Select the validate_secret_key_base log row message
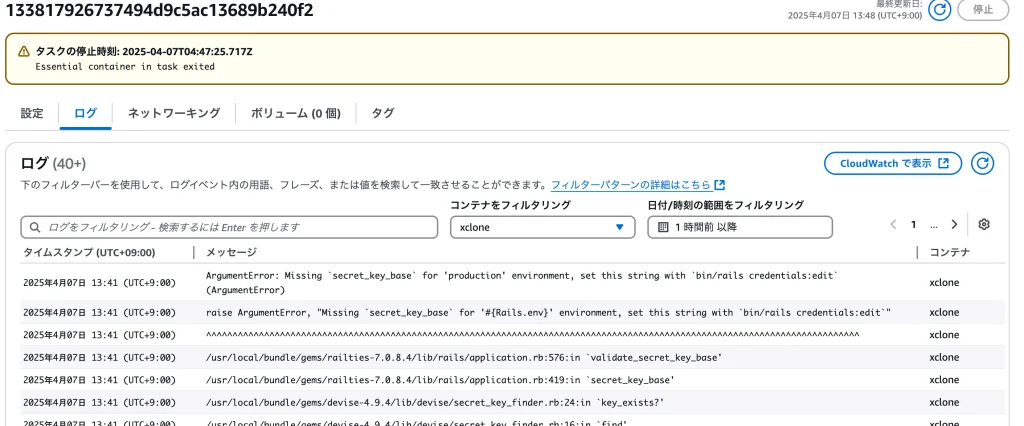The image size is (1024, 426). (x=463, y=357)
